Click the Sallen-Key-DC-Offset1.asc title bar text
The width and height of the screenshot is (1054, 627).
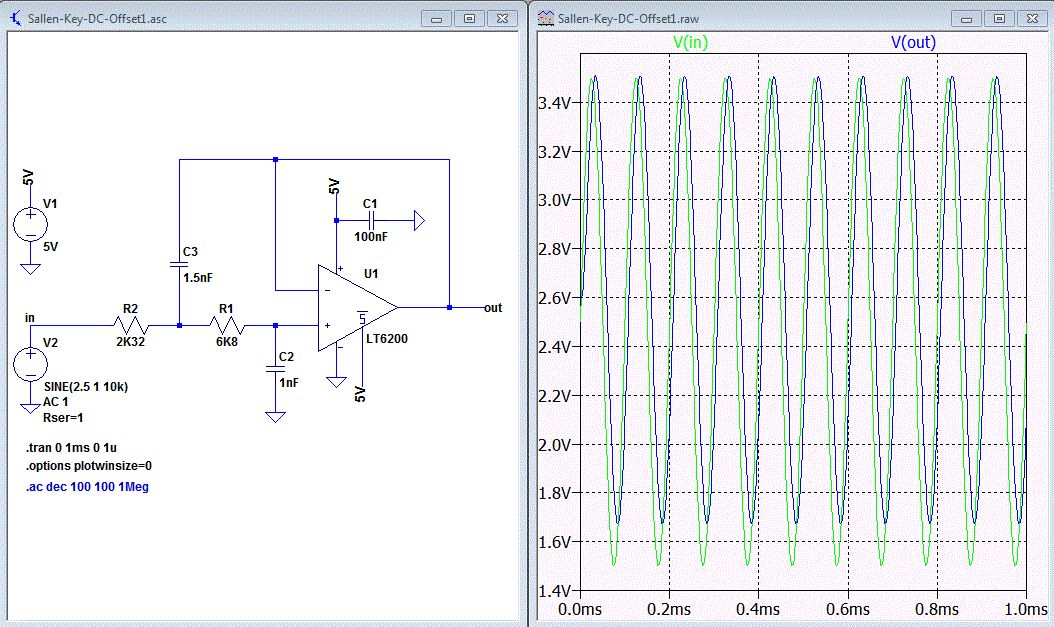(x=97, y=19)
